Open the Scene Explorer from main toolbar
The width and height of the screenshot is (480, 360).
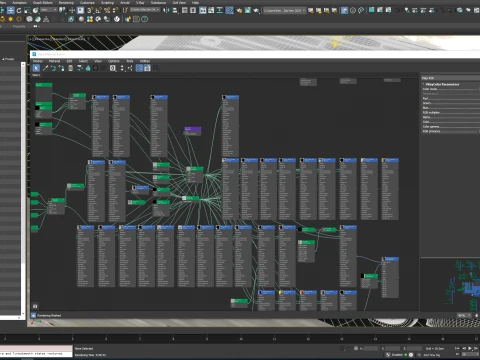click(x=184, y=10)
